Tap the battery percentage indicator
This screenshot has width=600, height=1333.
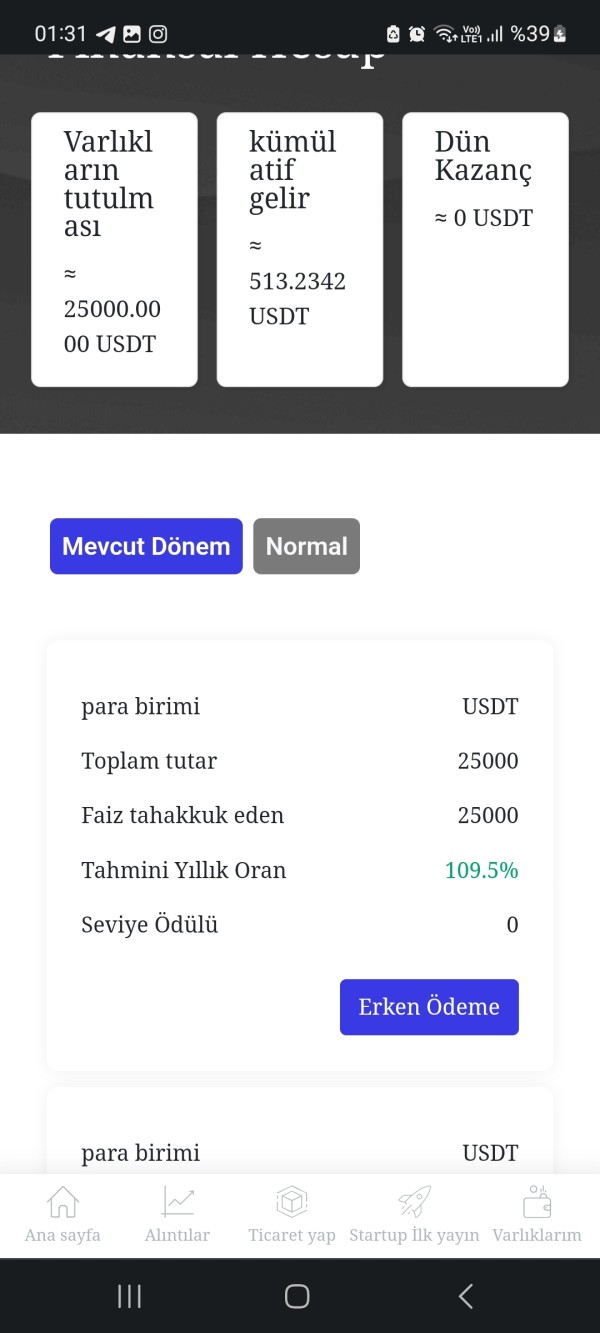[530, 34]
